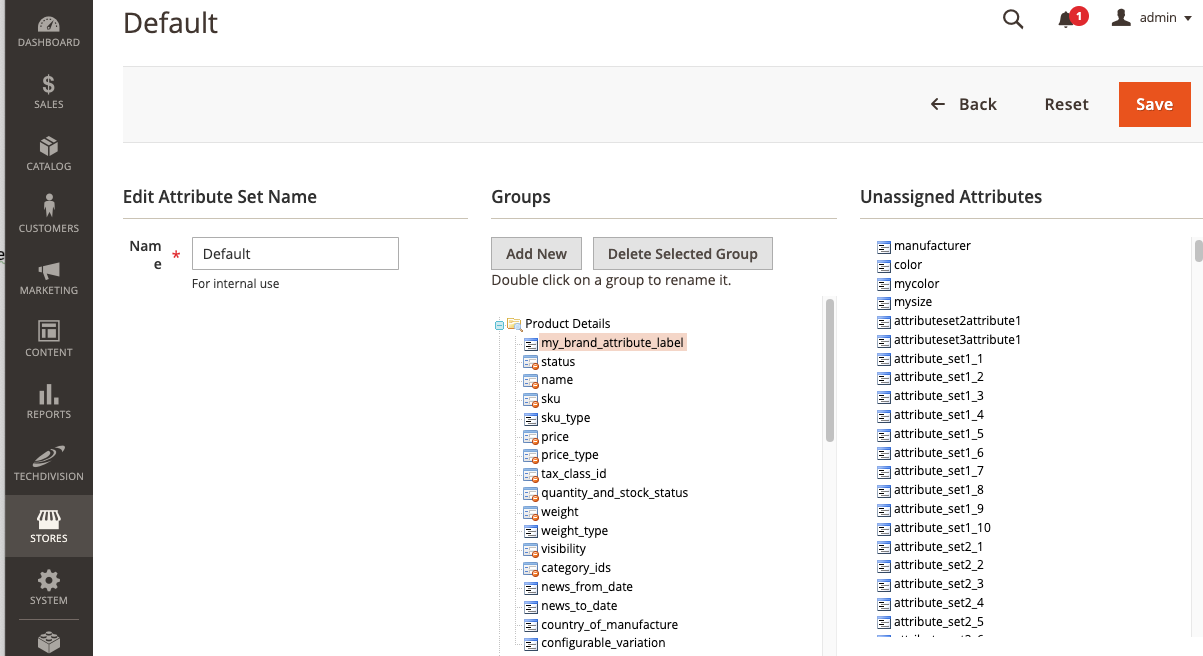Click the status attribute icon
This screenshot has height=656, width=1203.
[x=531, y=362]
